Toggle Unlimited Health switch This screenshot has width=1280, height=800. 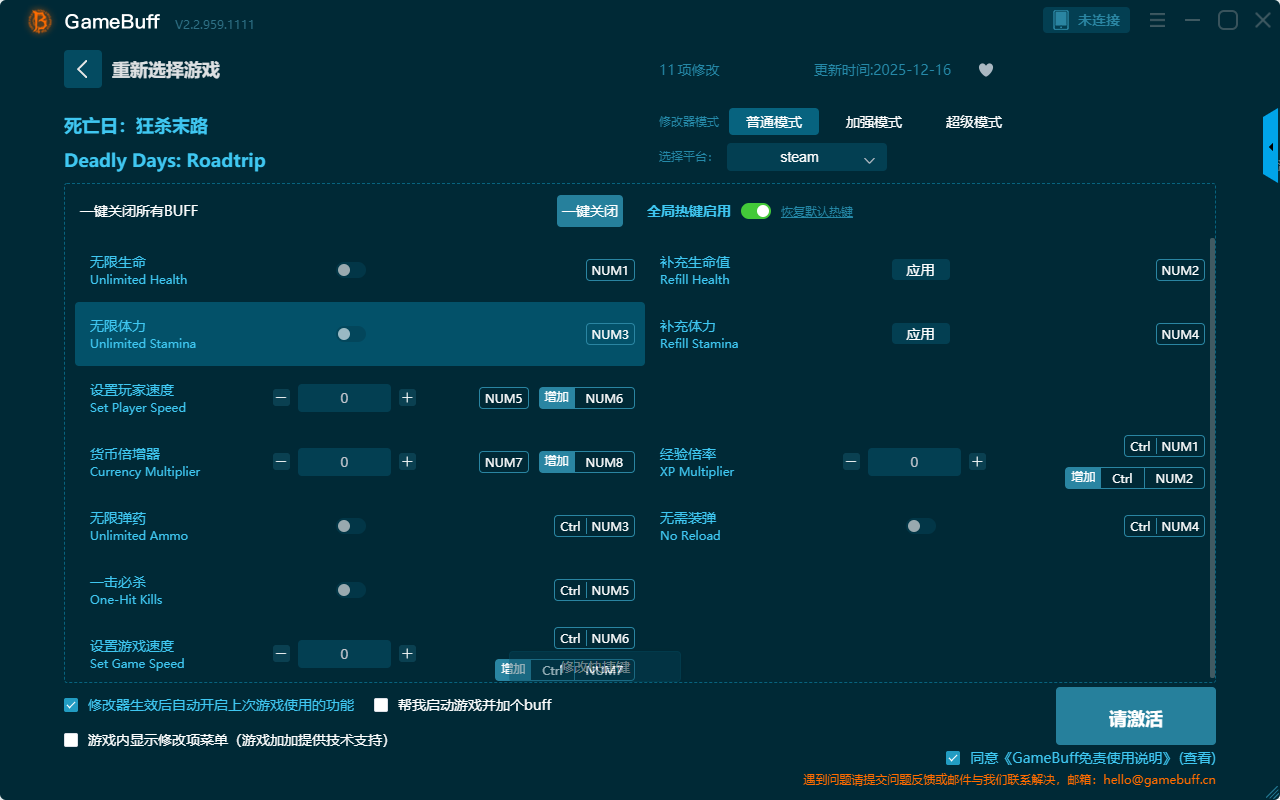pos(350,270)
